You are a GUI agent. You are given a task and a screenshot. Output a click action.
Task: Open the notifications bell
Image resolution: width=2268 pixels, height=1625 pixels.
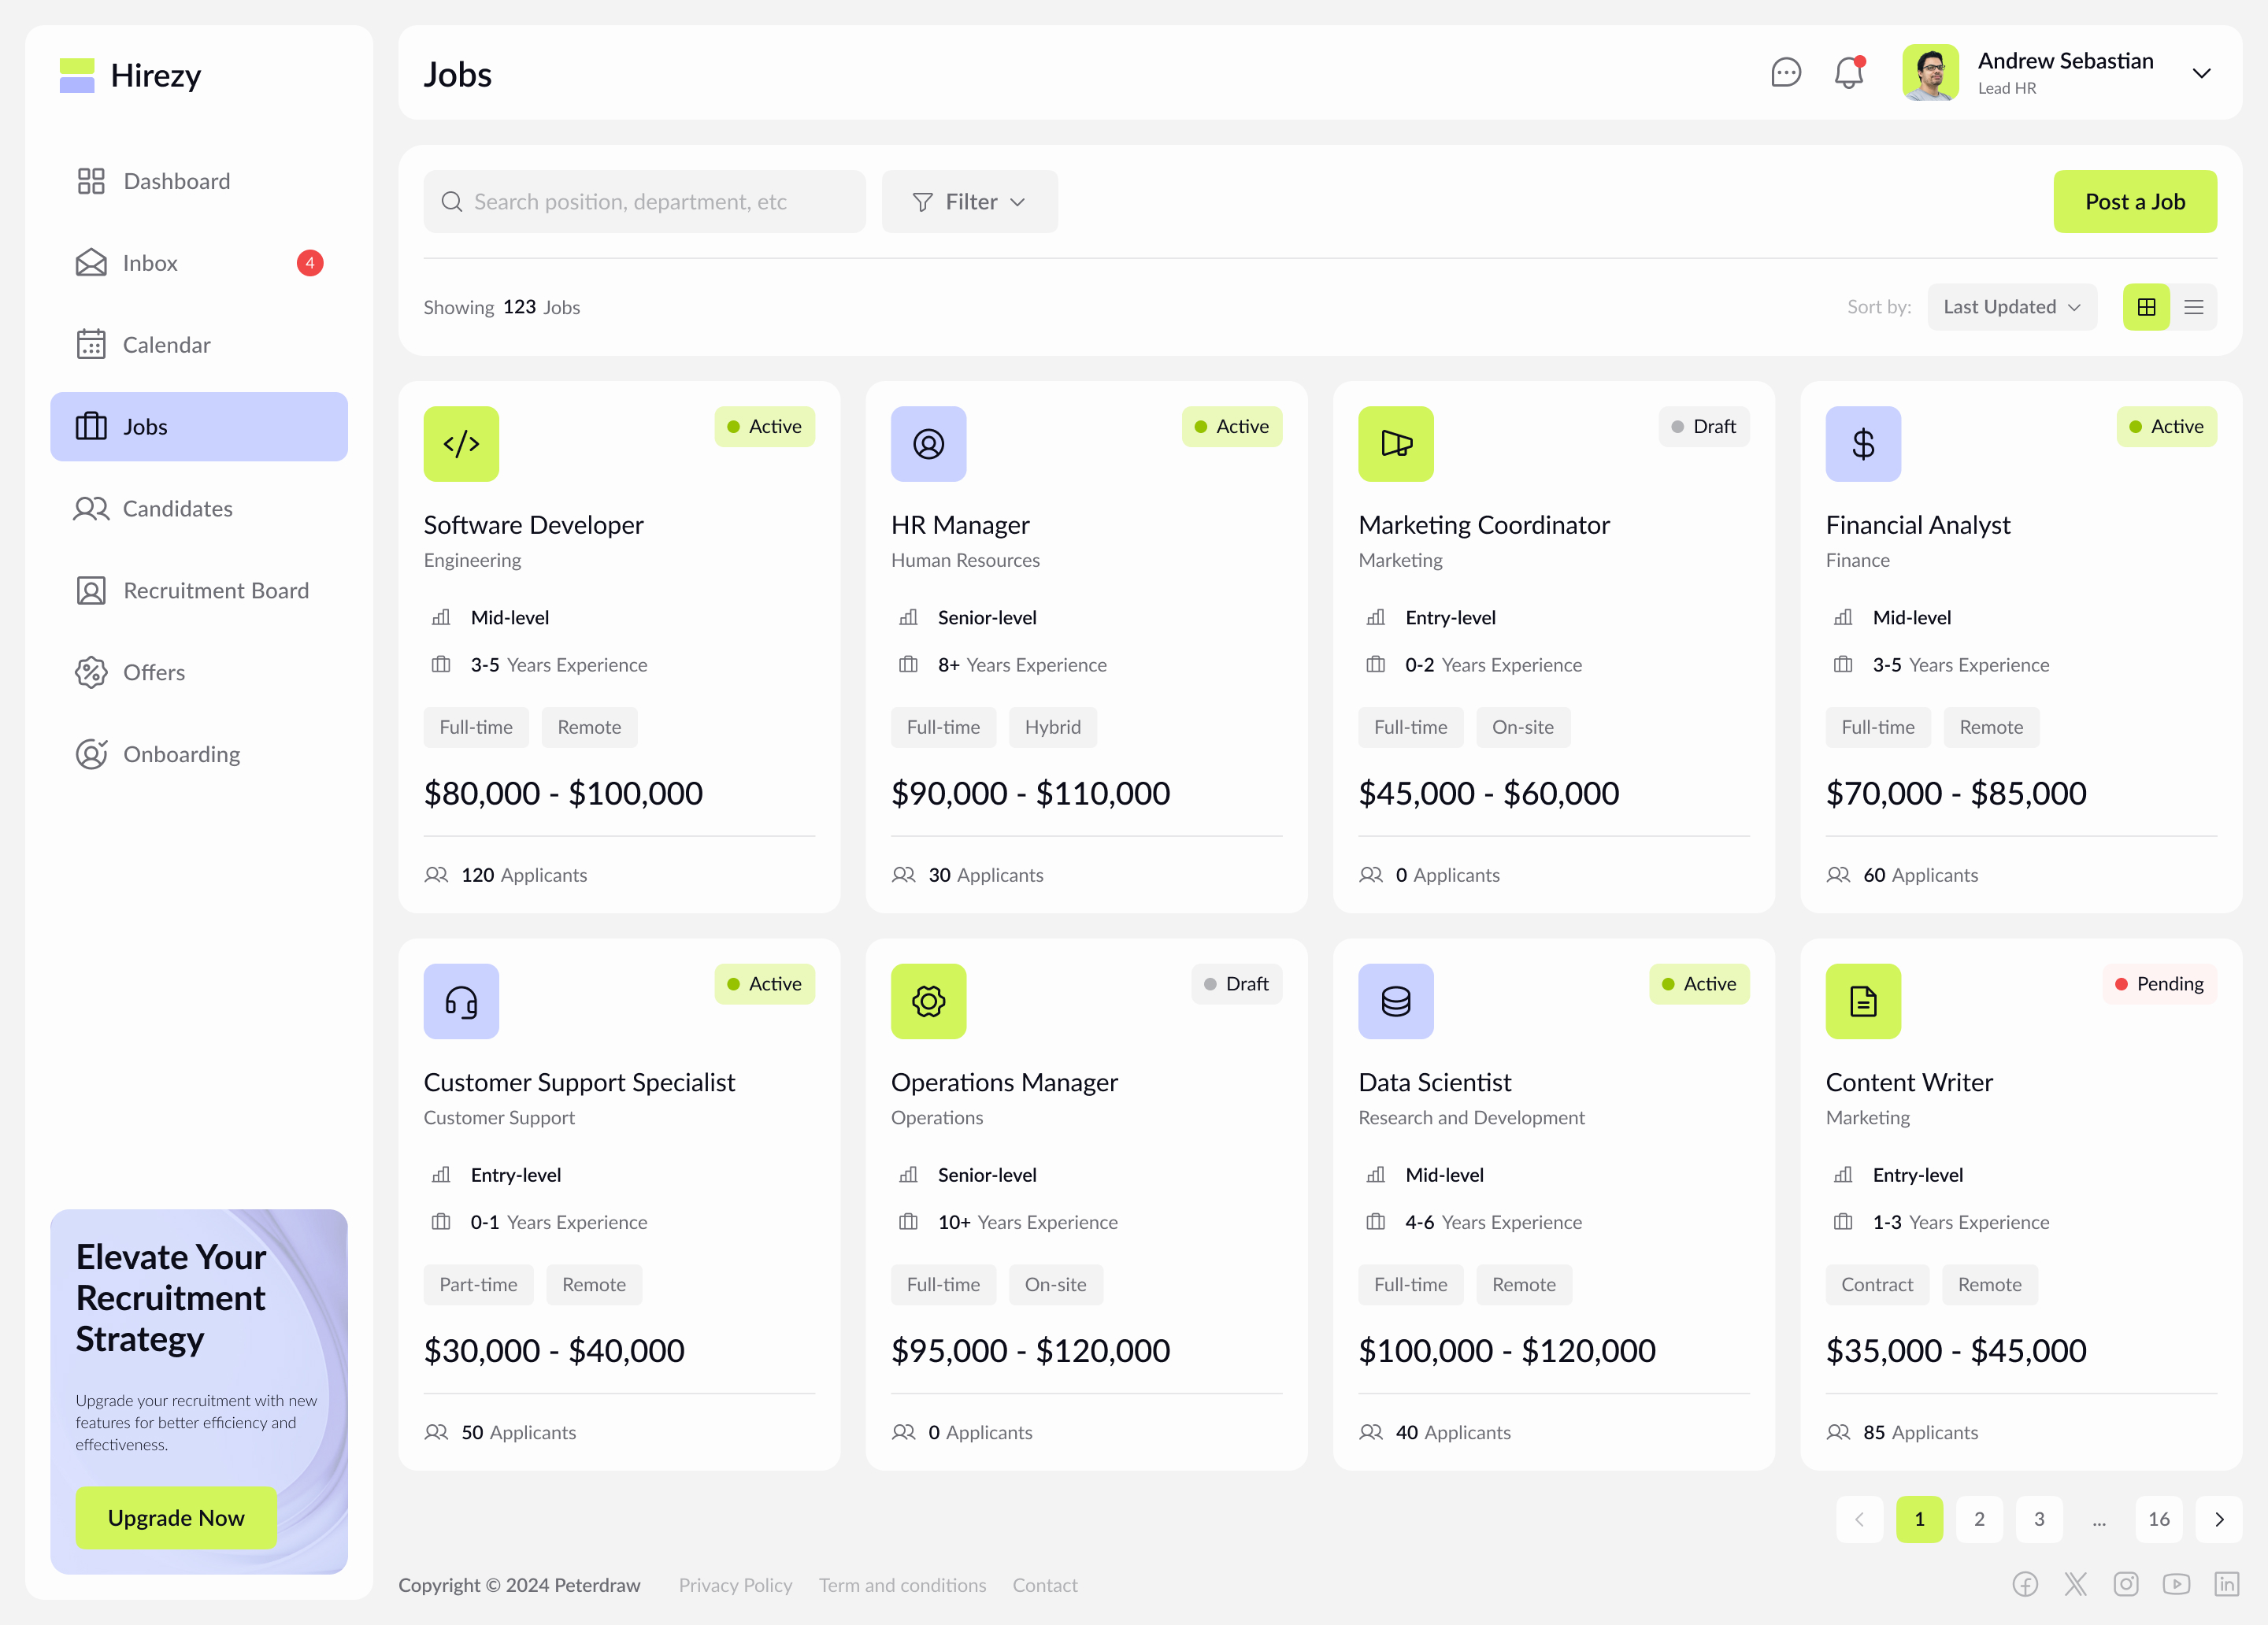(x=1848, y=73)
